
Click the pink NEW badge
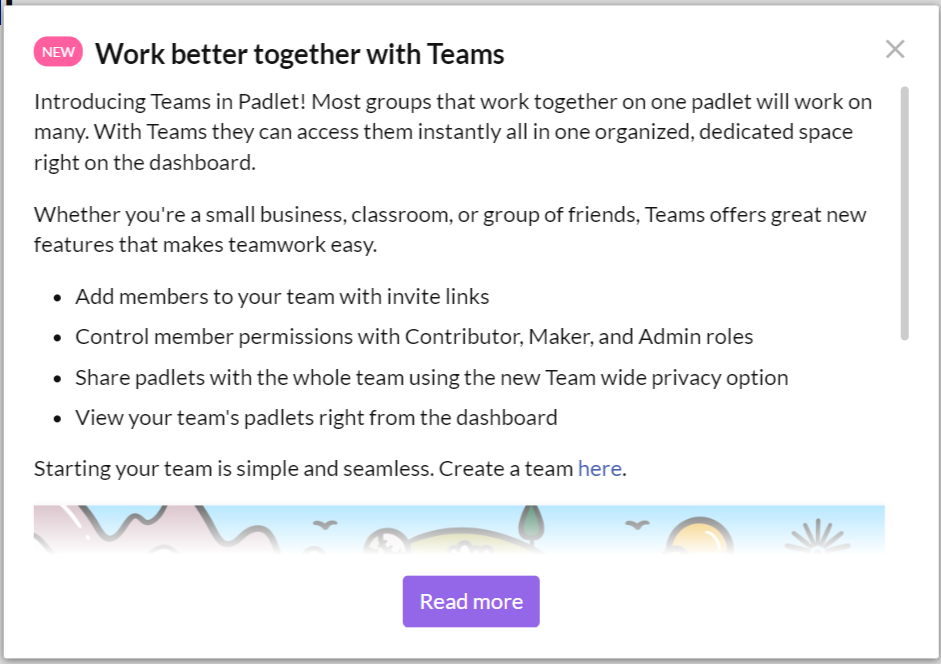click(58, 52)
